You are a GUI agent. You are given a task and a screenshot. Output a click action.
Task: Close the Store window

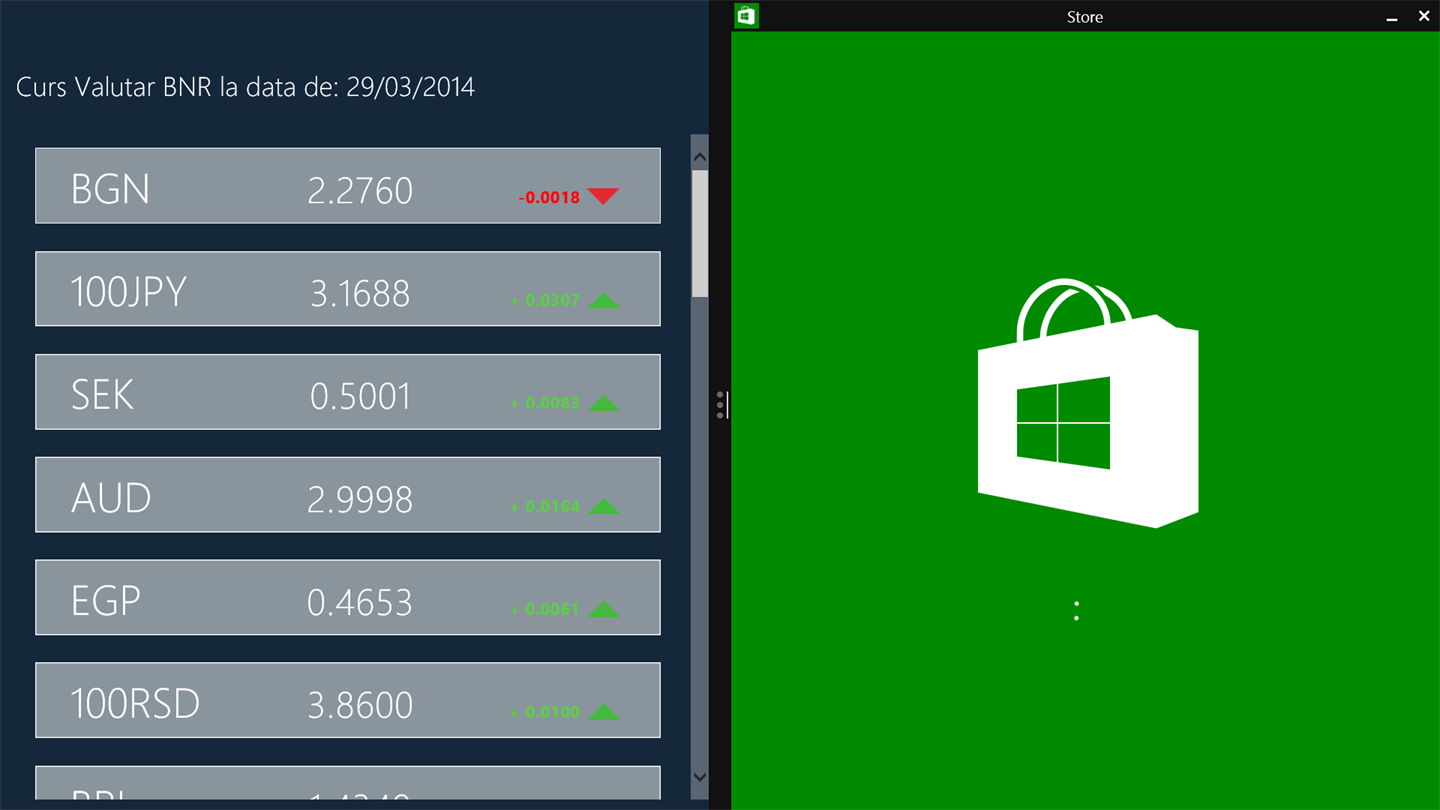pos(1424,16)
